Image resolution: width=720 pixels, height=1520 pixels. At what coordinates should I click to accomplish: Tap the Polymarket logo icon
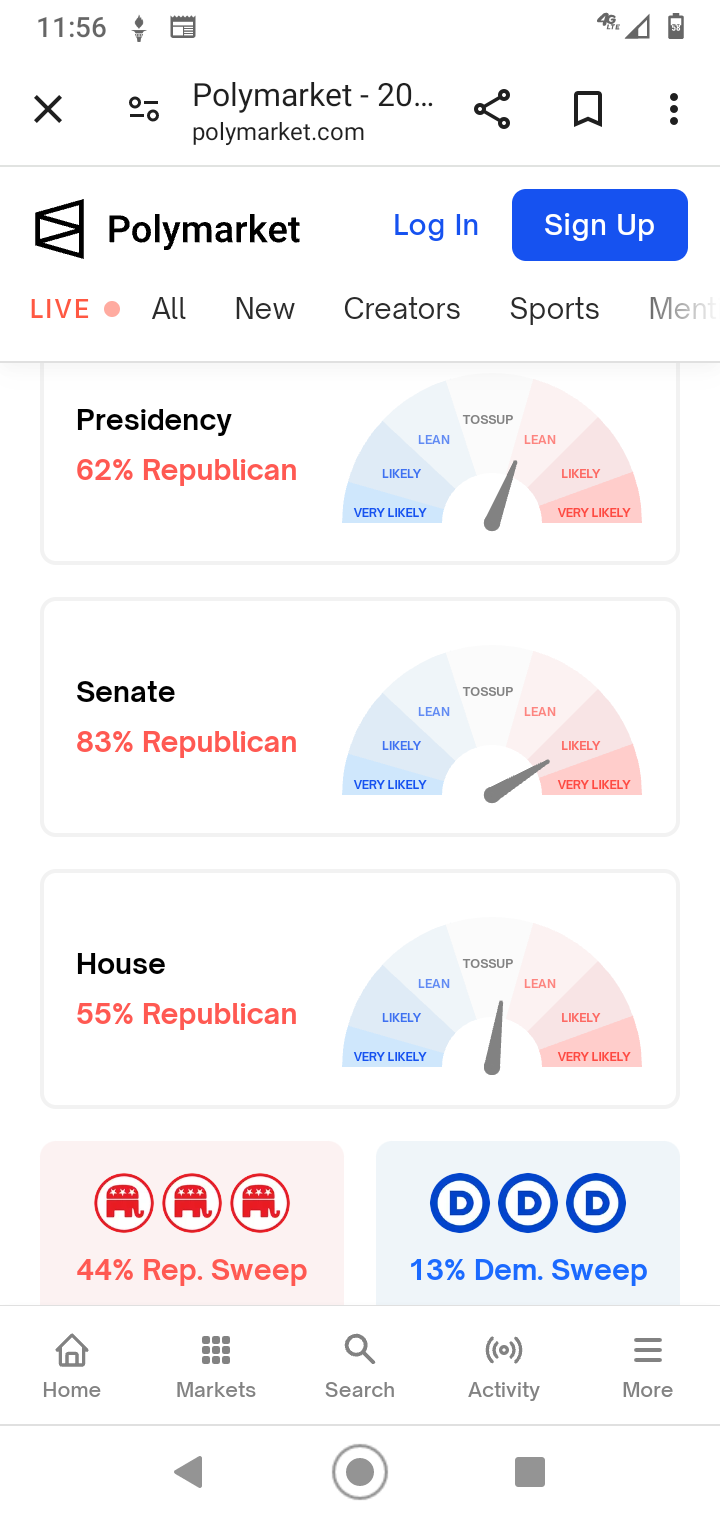pos(60,229)
